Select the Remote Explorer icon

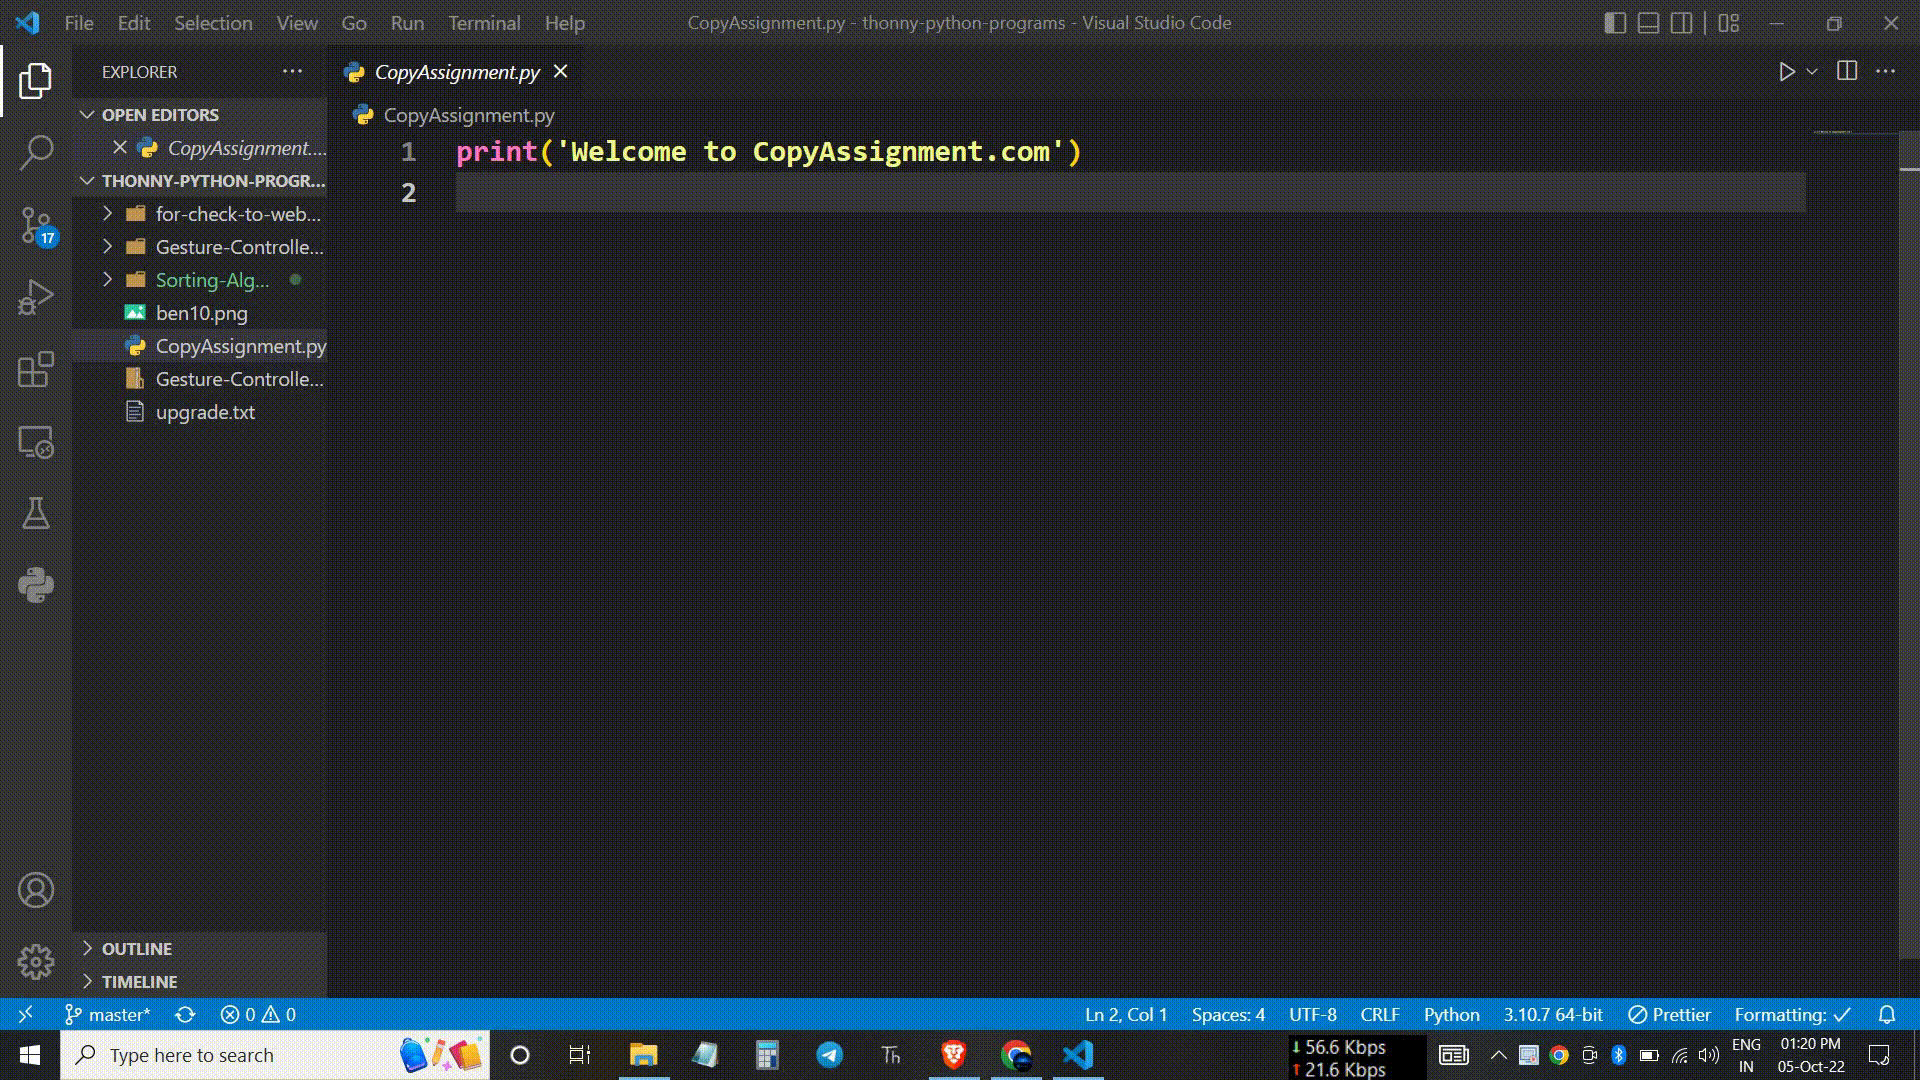(x=36, y=440)
